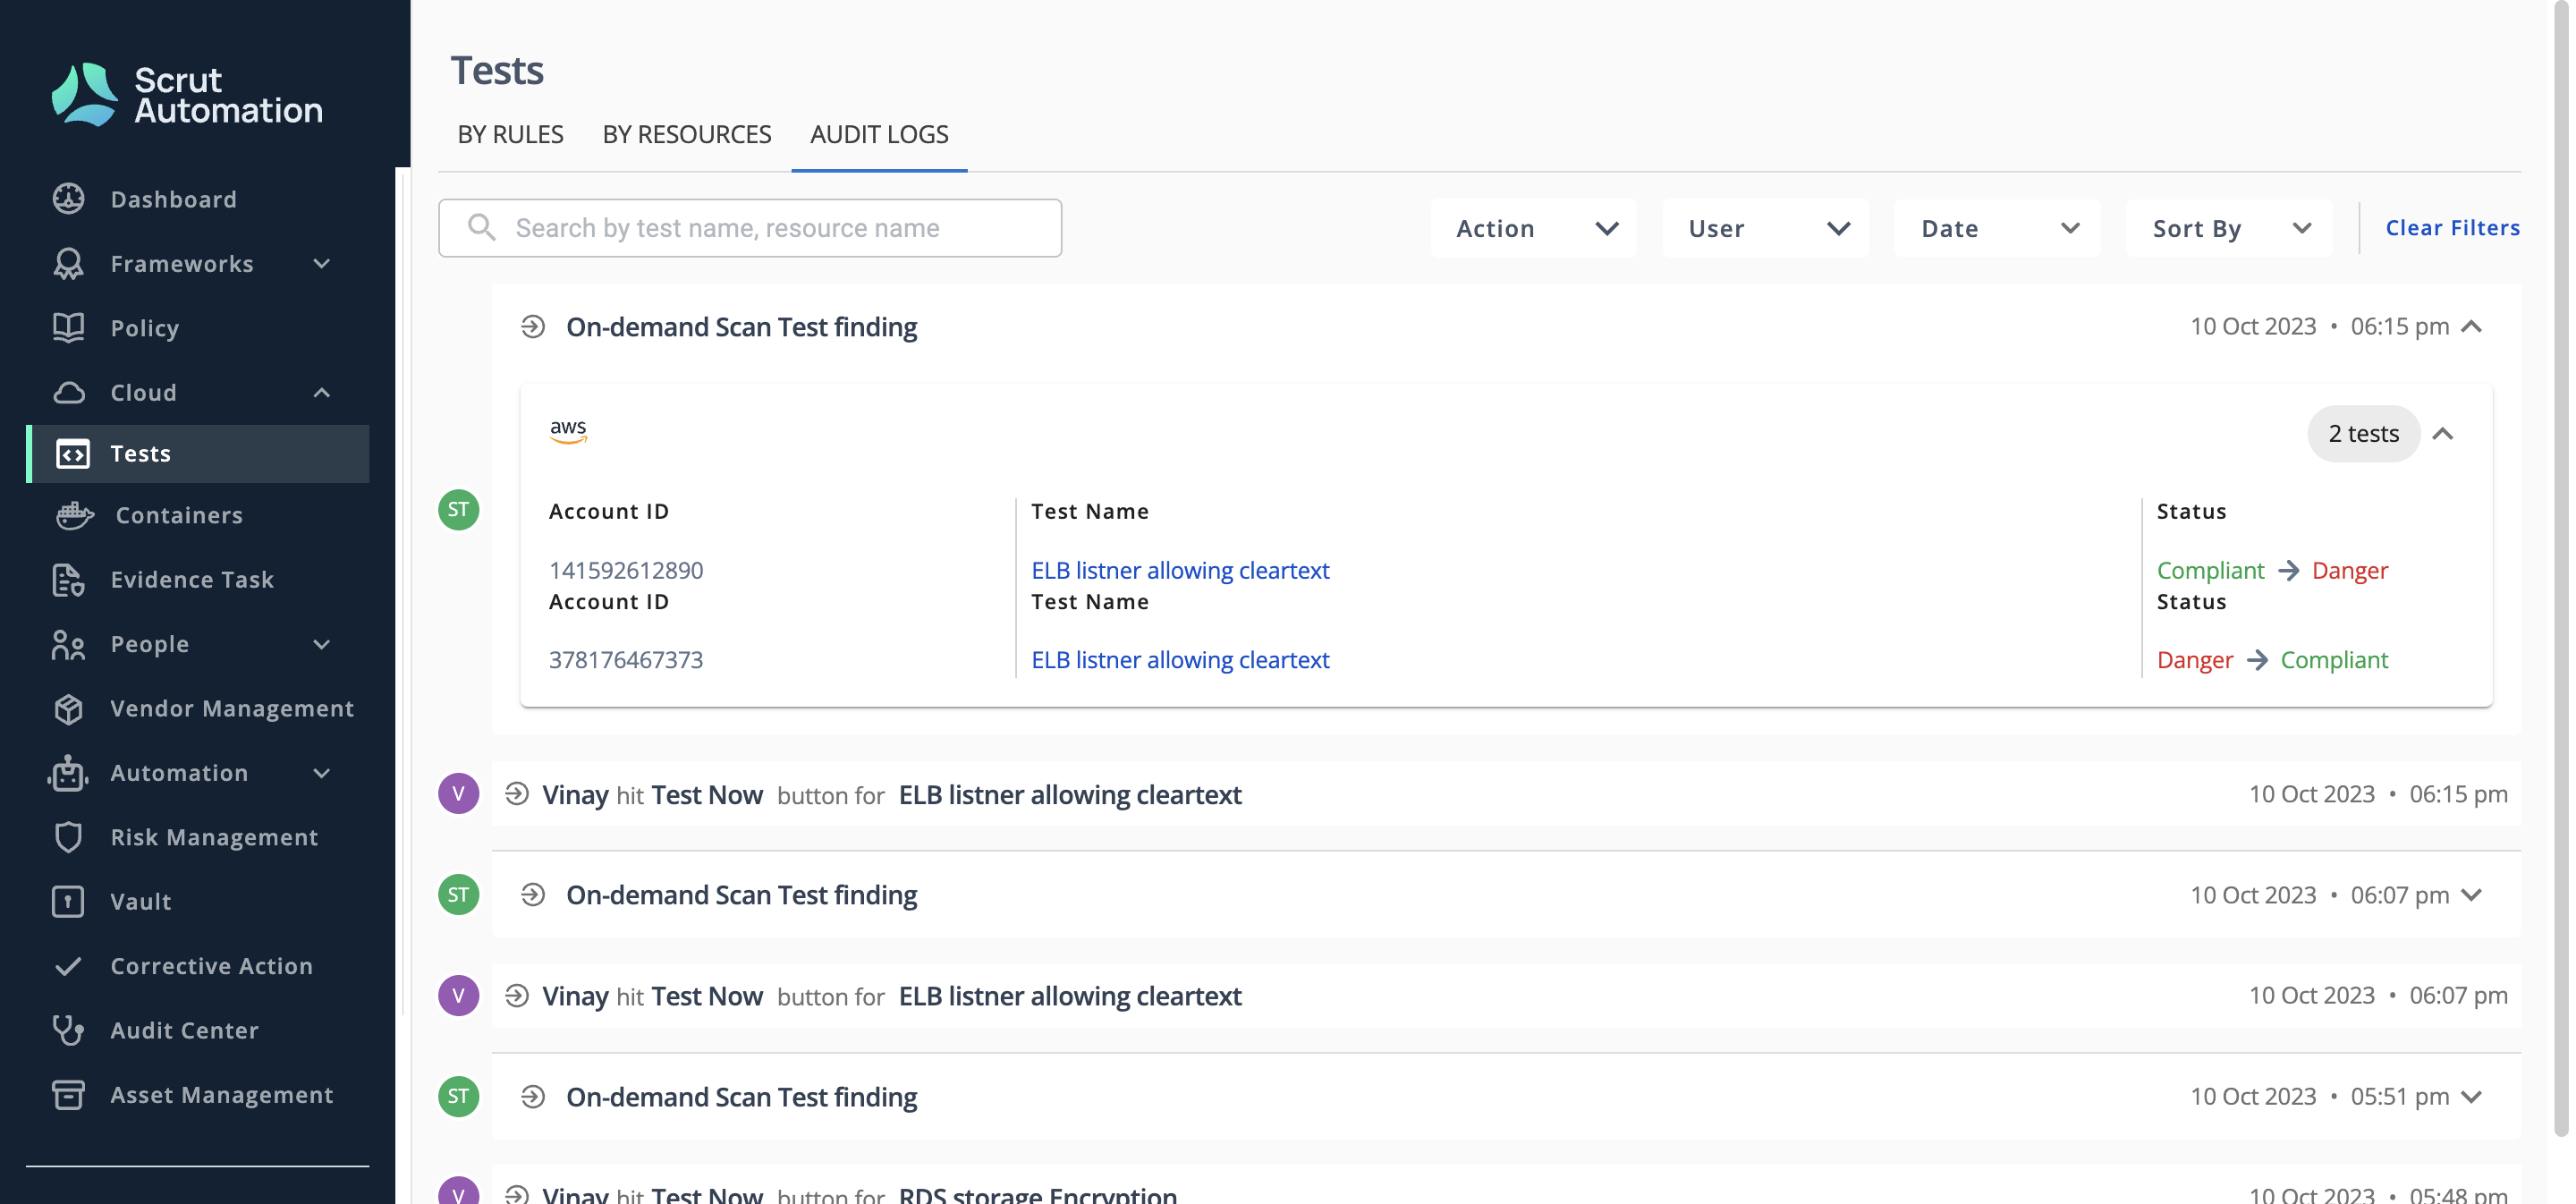Open ELB listner link for account 378176467373

pyautogui.click(x=1180, y=660)
